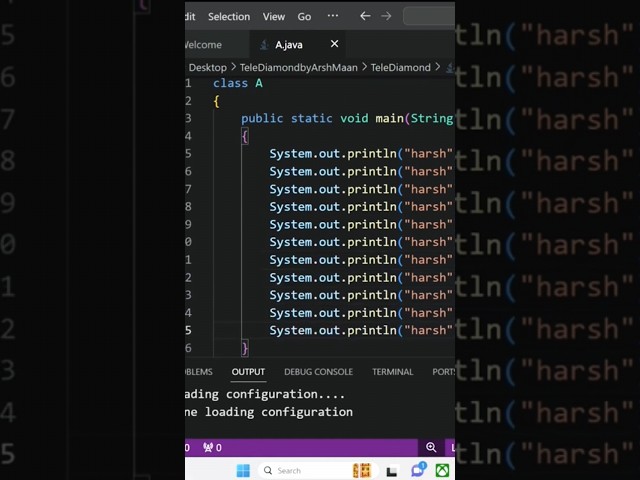640x480 pixels.
Task: Open the Chat app with notification badge
Action: coord(418,470)
